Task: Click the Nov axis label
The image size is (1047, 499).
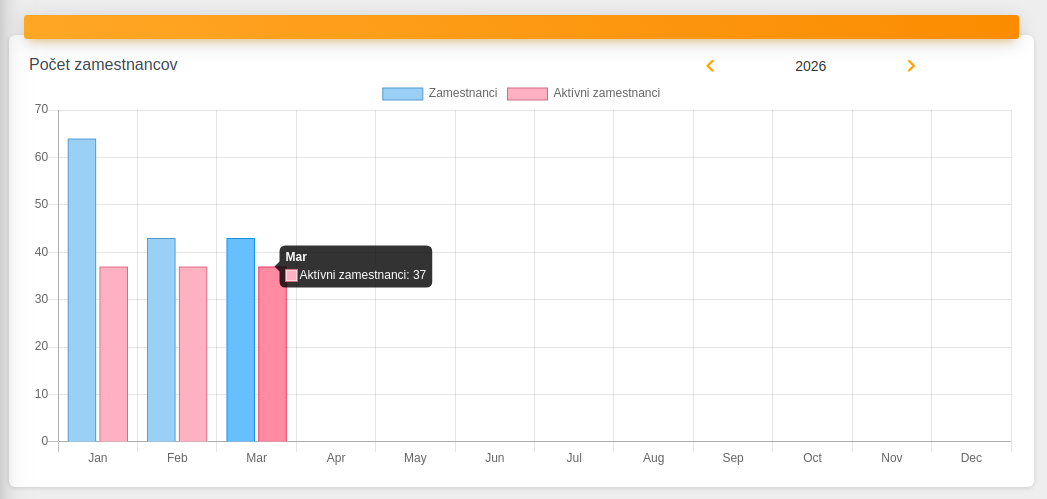Action: pos(892,458)
